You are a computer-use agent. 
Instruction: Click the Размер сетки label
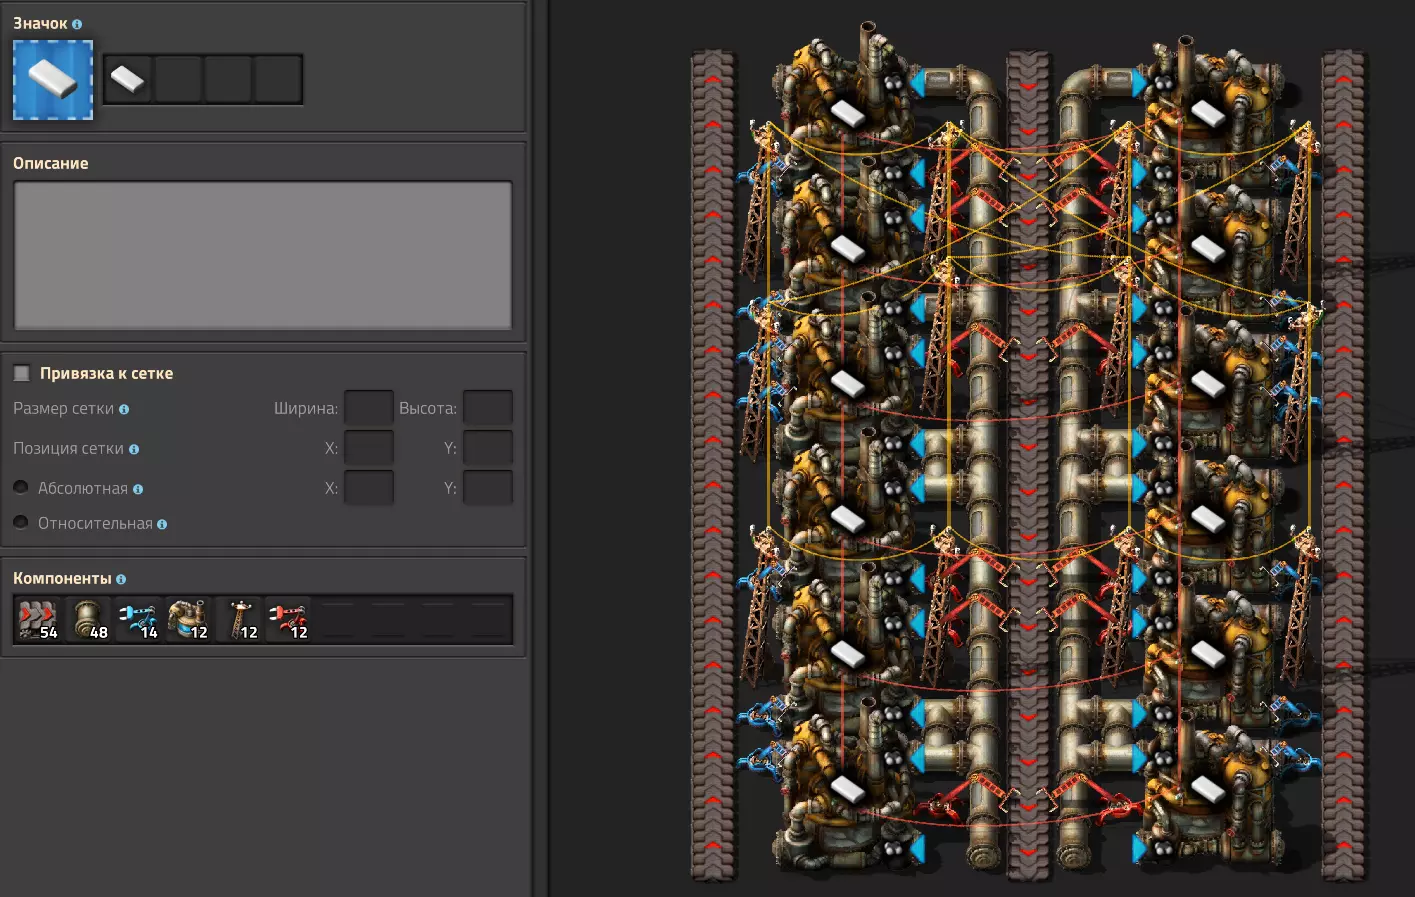tap(64, 408)
